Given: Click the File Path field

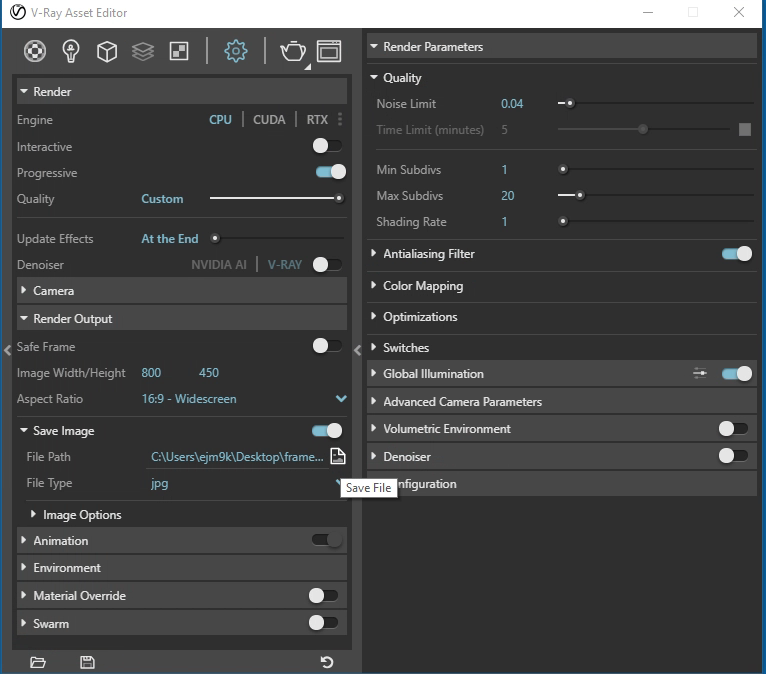Looking at the screenshot, I should click(x=237, y=457).
